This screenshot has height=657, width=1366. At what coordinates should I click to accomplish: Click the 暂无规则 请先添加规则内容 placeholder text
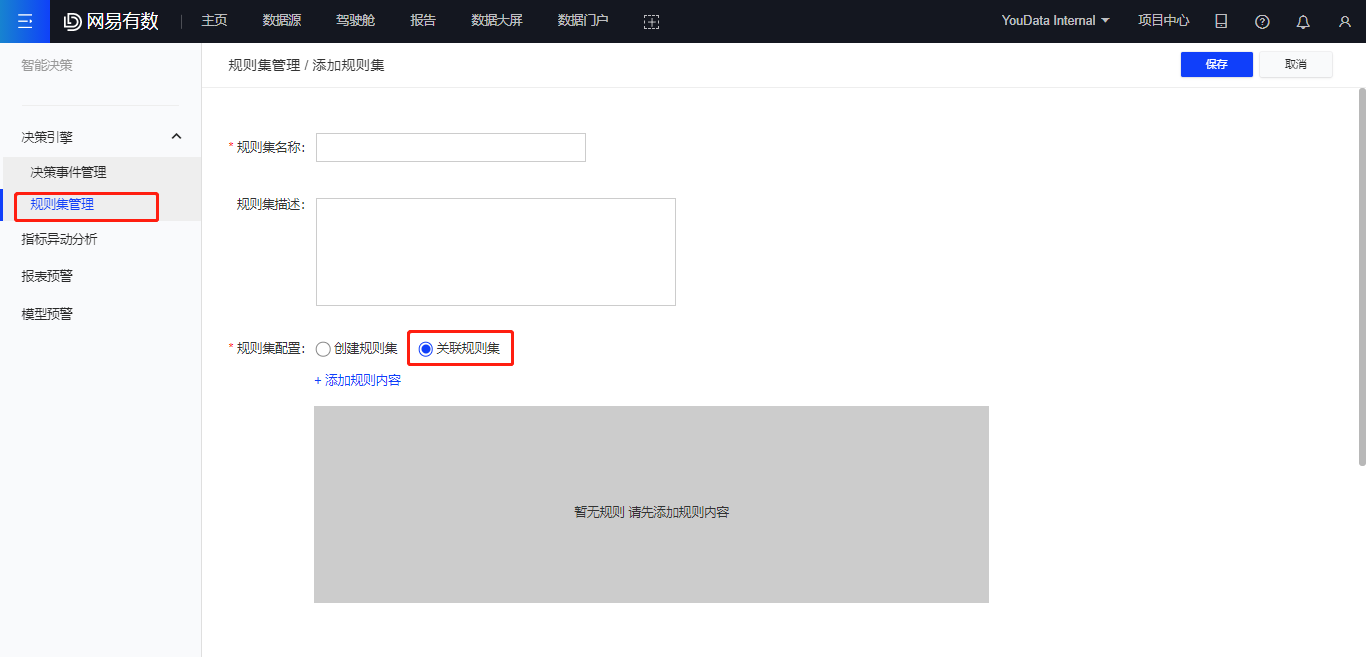[652, 512]
